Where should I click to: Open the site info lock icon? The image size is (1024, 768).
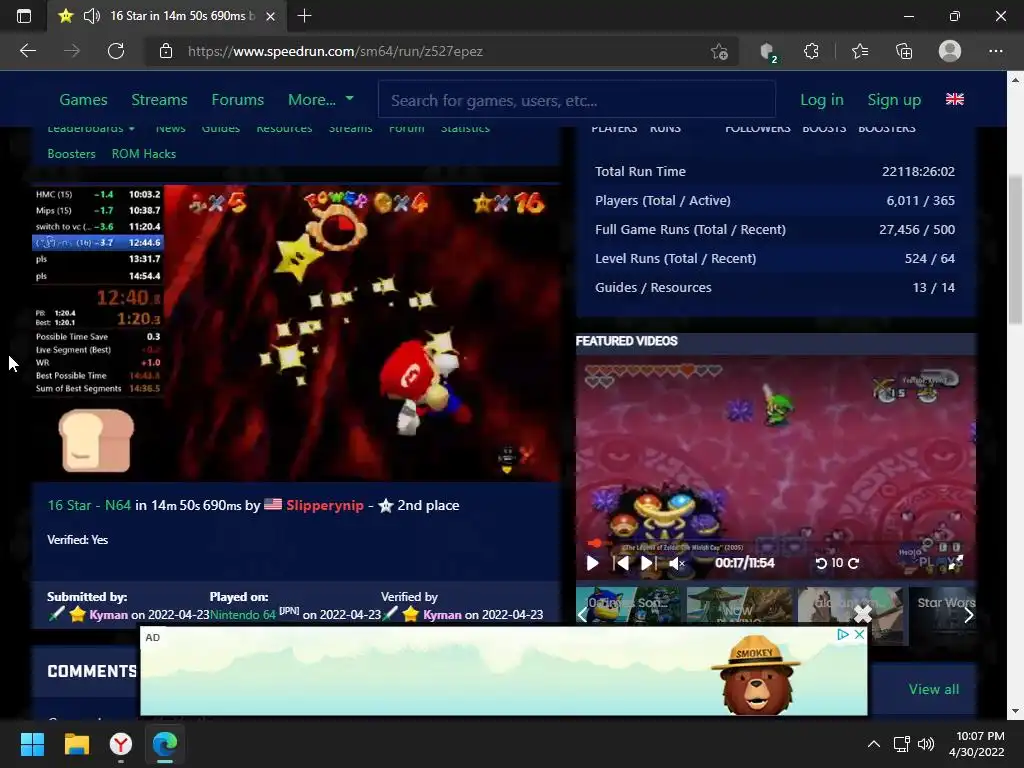[166, 51]
